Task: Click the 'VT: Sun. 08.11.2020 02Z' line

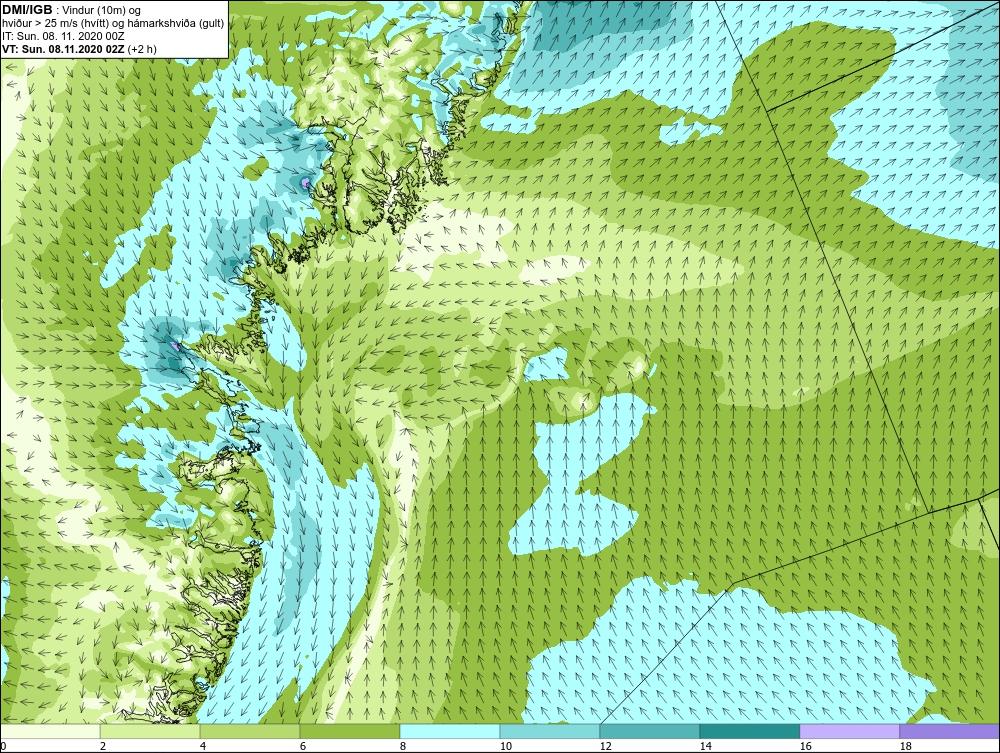Action: click(x=79, y=49)
